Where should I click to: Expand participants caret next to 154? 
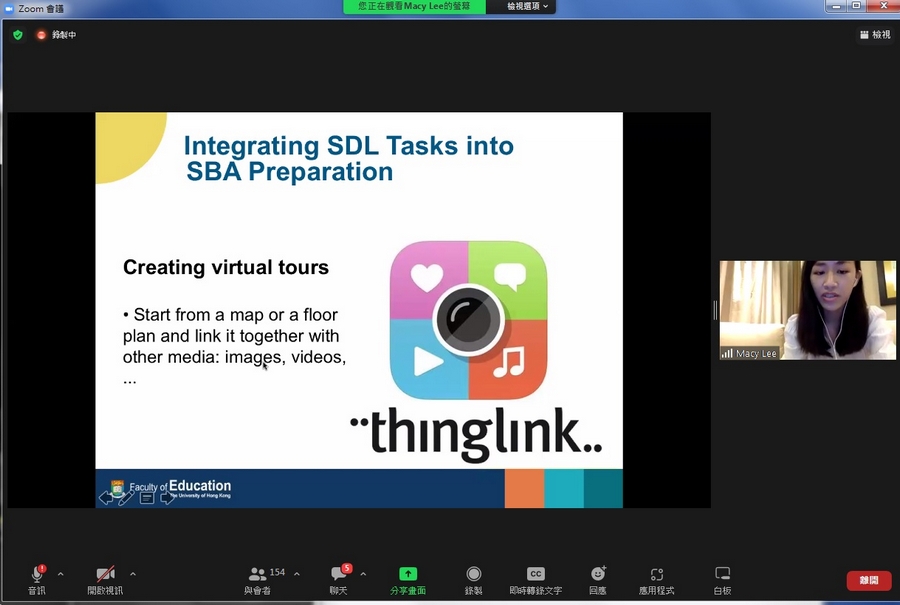click(297, 573)
